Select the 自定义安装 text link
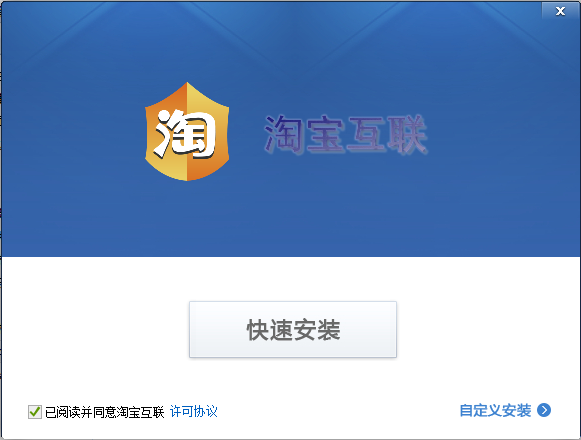This screenshot has width=581, height=440. pyautogui.click(x=495, y=410)
